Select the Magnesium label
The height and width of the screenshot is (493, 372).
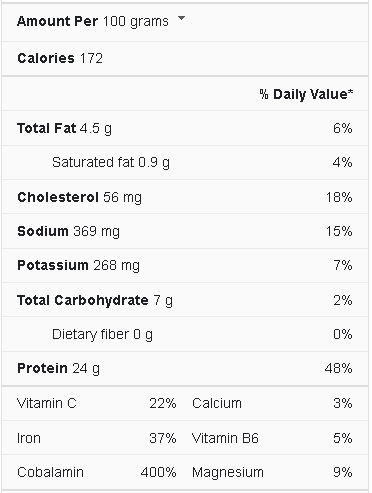(x=228, y=473)
